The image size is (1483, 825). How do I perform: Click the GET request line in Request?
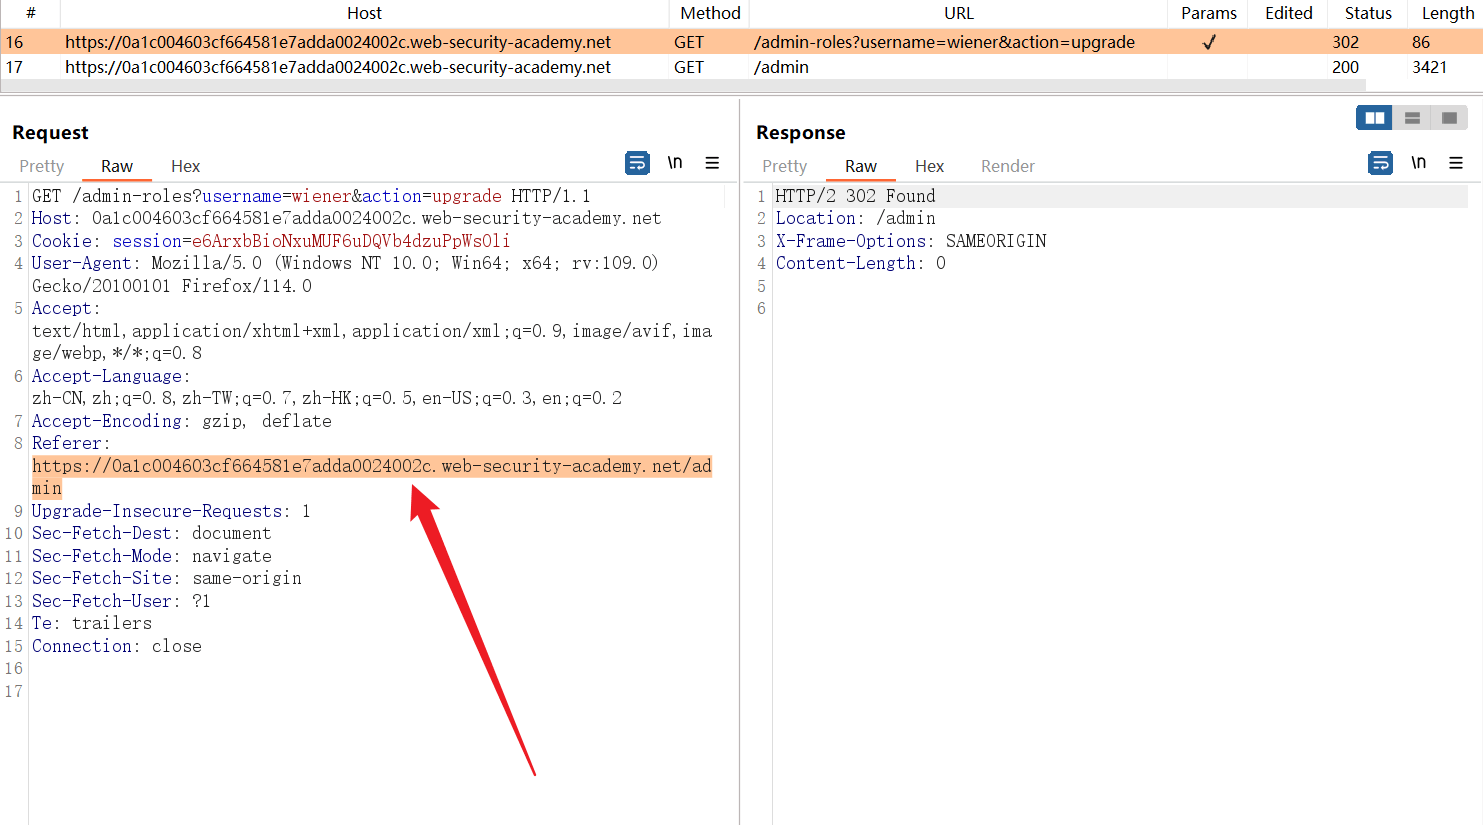pyautogui.click(x=311, y=196)
